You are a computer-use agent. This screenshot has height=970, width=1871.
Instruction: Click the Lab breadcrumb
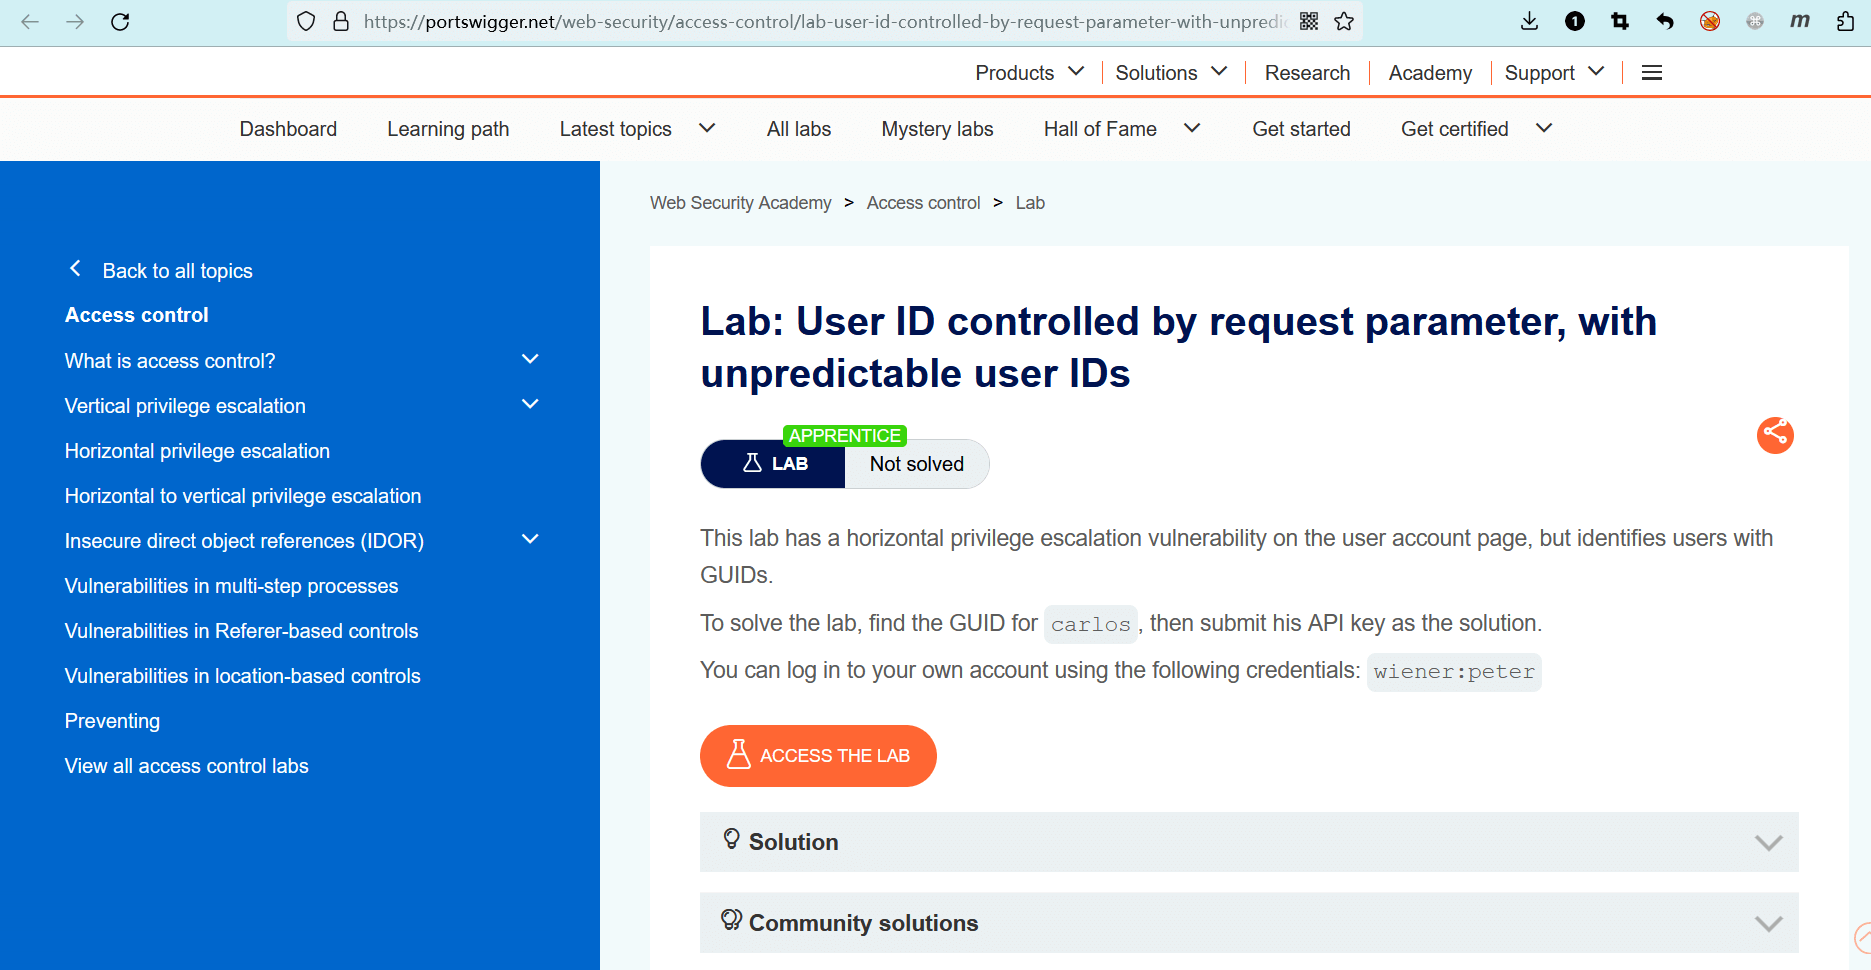1030,203
